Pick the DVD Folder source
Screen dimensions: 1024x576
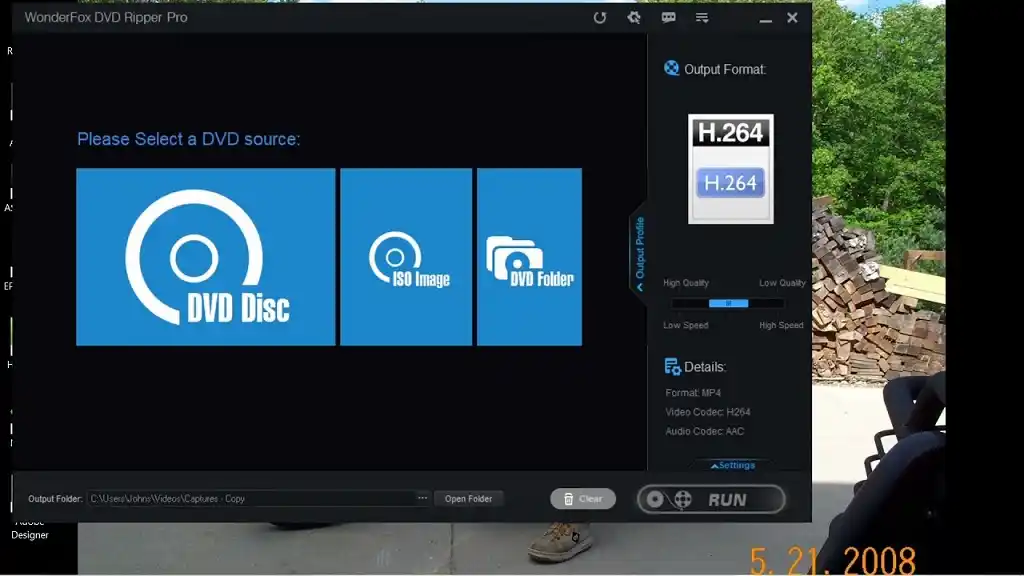pos(528,256)
